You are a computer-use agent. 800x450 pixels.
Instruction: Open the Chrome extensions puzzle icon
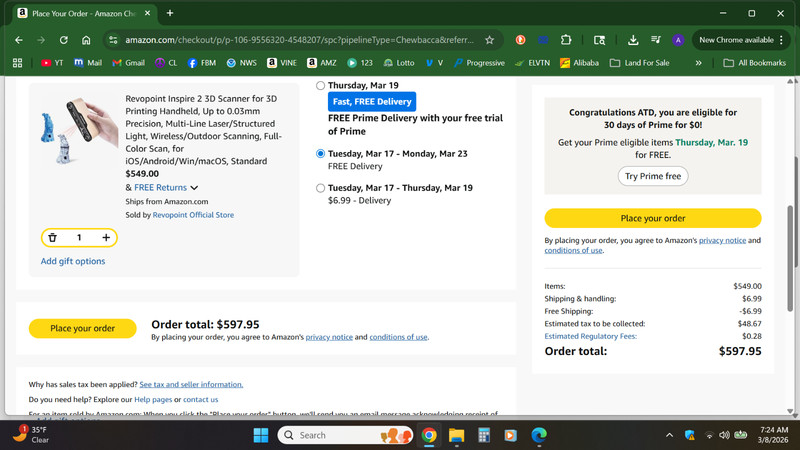point(566,40)
